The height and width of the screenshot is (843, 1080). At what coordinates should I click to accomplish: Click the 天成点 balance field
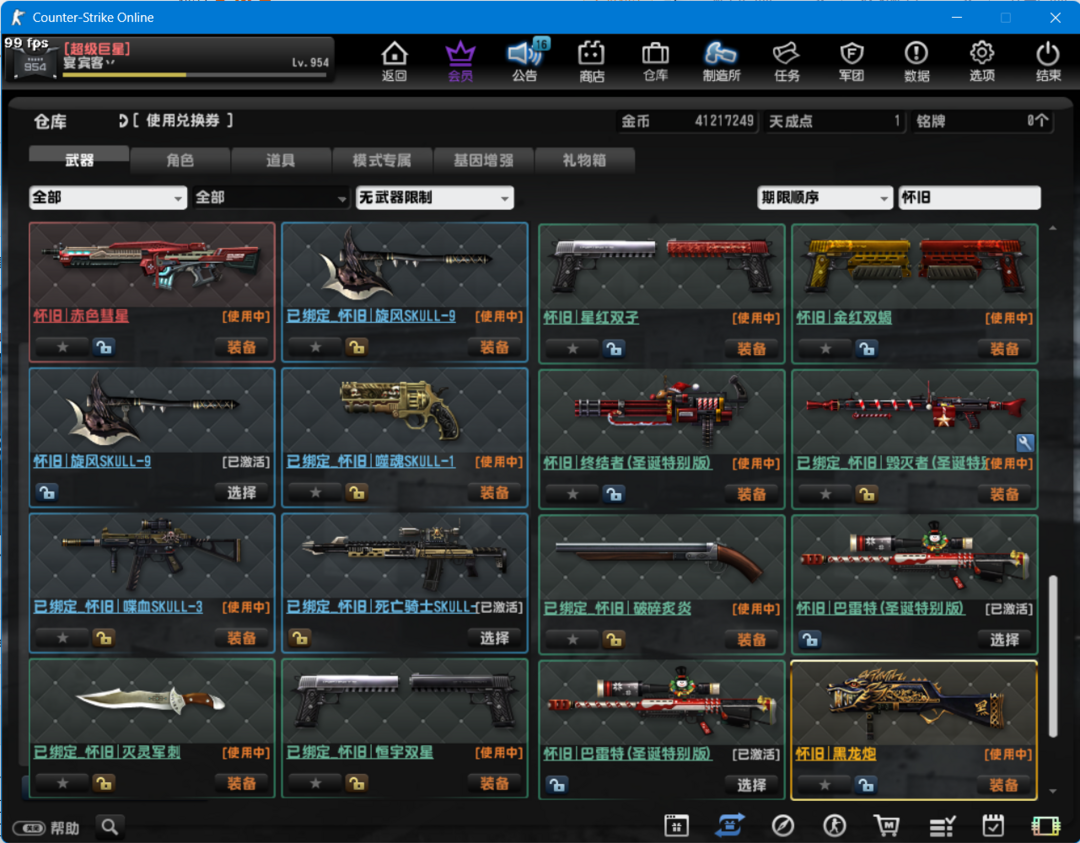[x=834, y=121]
